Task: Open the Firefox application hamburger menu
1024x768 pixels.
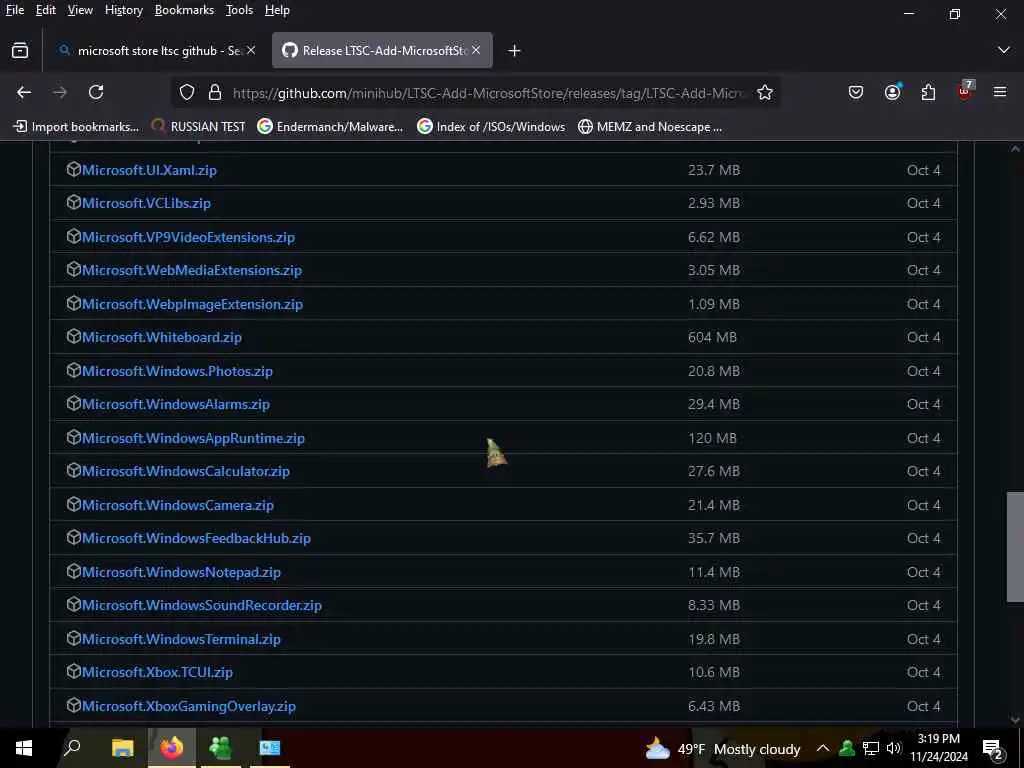Action: pos(1000,93)
